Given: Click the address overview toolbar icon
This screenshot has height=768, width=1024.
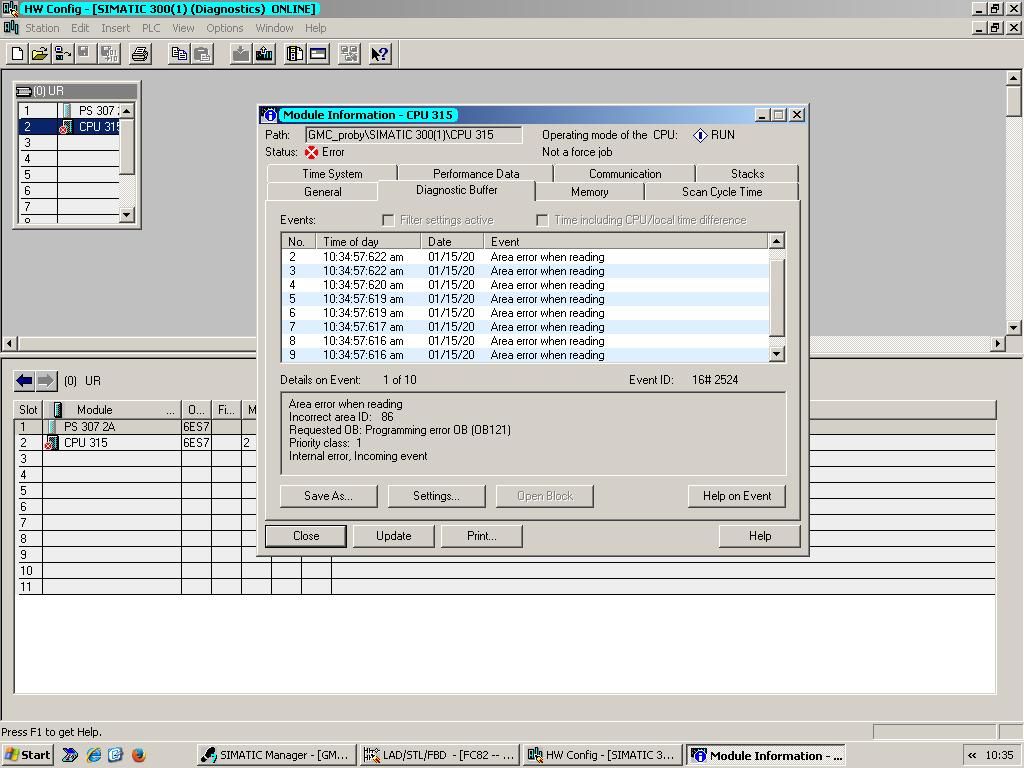Looking at the screenshot, I should tap(318, 54).
